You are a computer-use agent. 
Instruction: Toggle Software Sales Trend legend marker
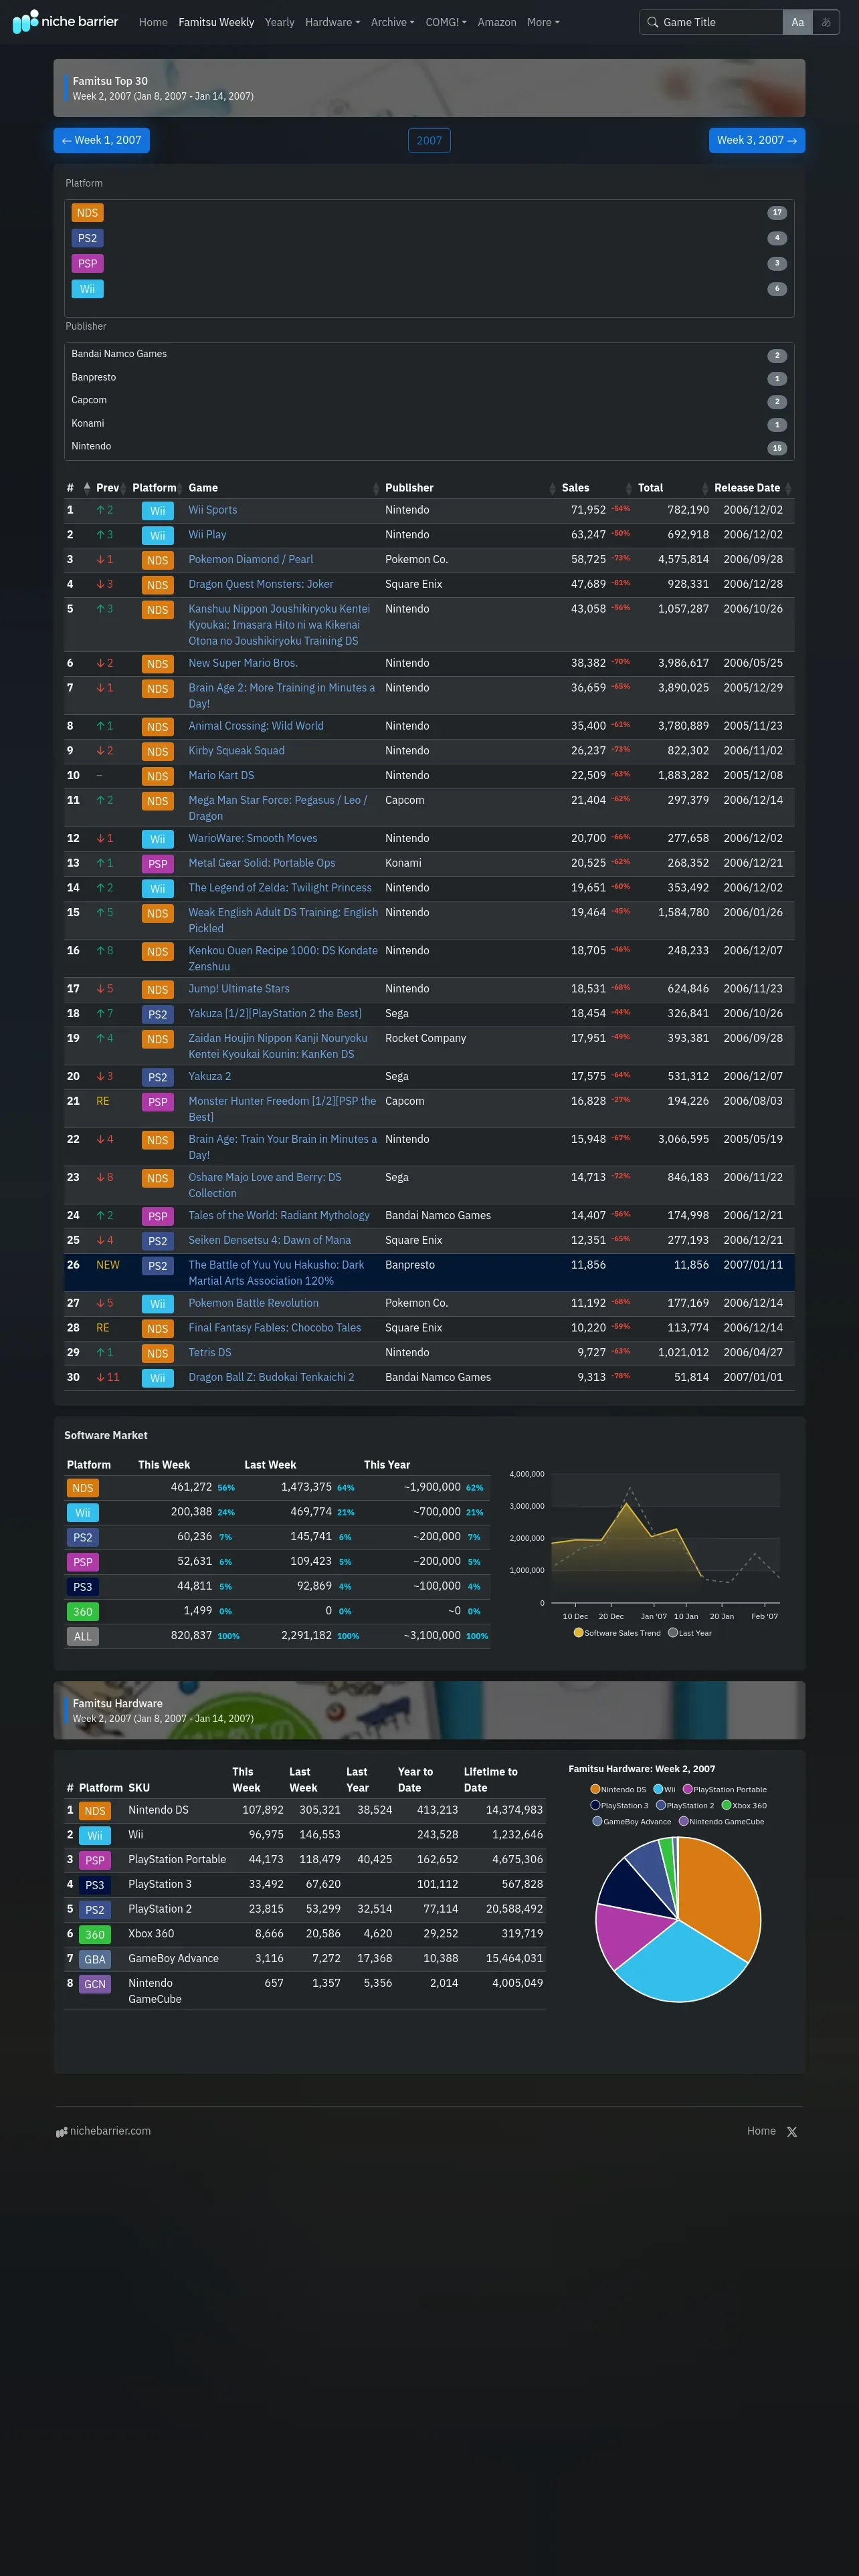pos(578,1633)
